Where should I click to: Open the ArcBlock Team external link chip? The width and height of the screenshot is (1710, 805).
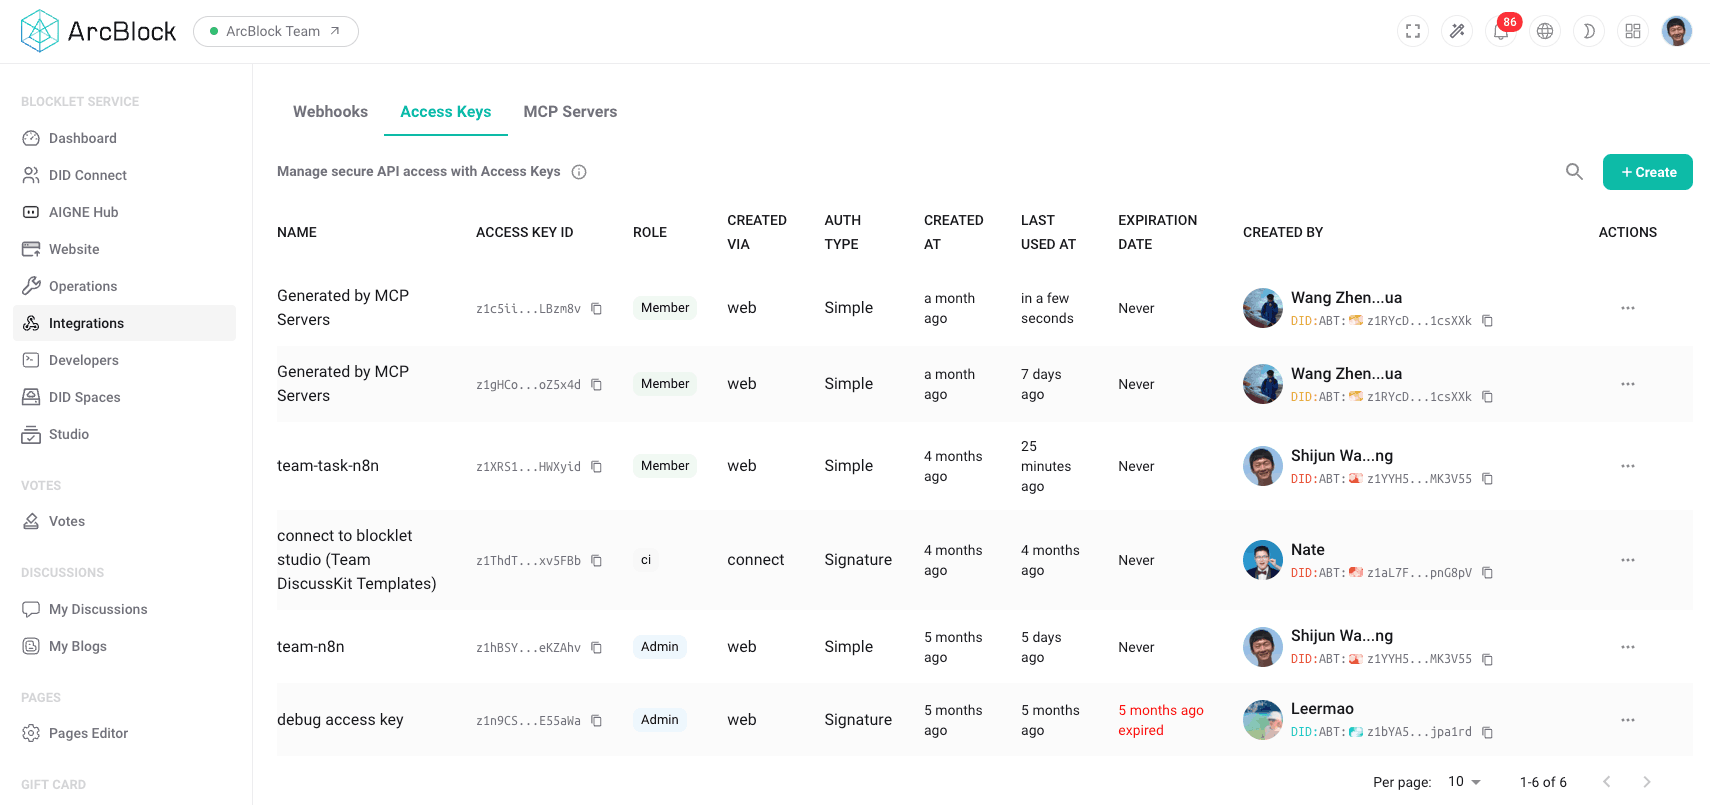276,31
